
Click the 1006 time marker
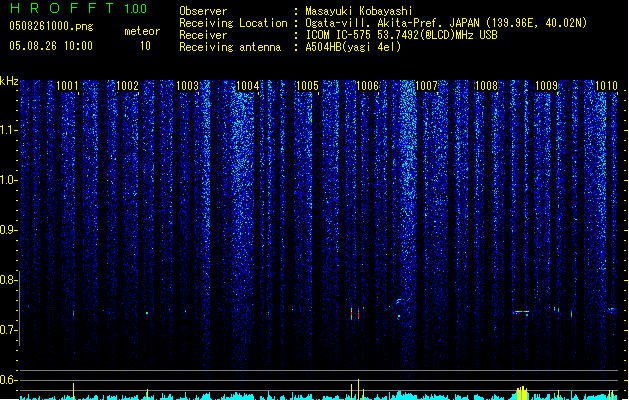tap(367, 86)
